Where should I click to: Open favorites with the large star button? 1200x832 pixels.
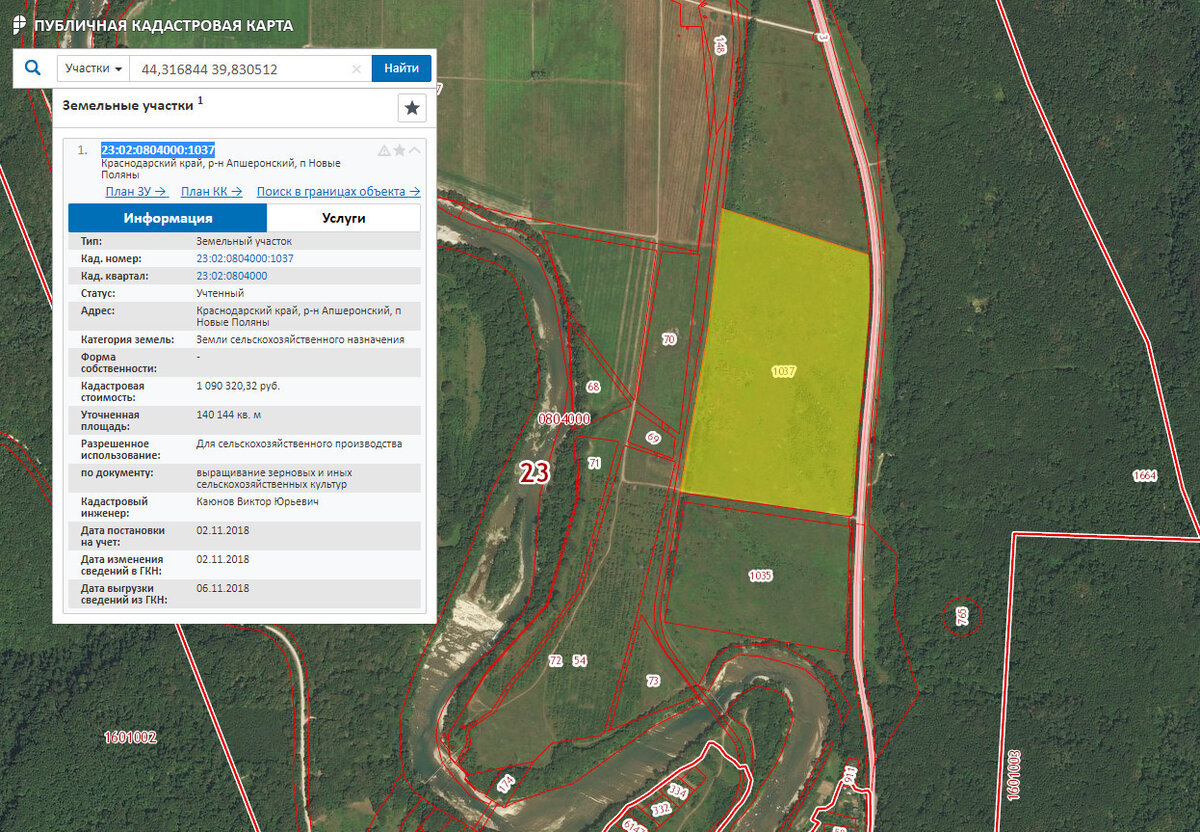point(412,108)
